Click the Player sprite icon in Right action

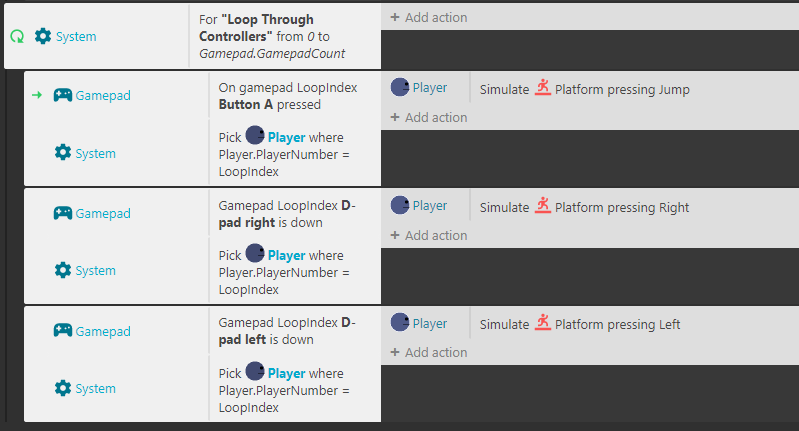(x=400, y=205)
